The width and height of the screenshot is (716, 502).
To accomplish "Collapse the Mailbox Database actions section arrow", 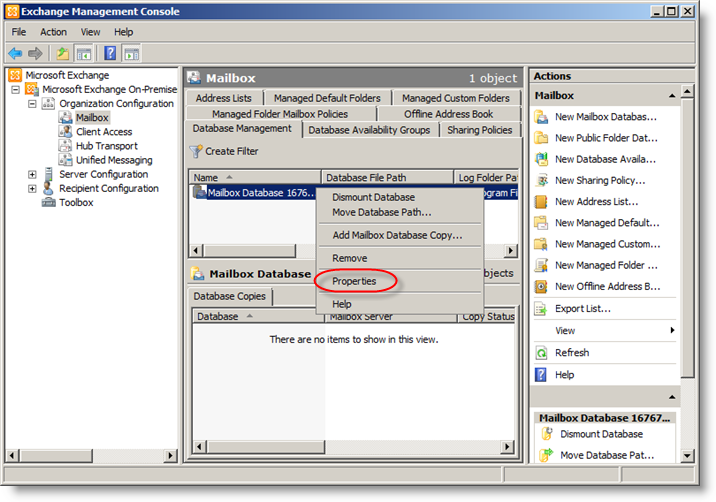I will pyautogui.click(x=672, y=397).
